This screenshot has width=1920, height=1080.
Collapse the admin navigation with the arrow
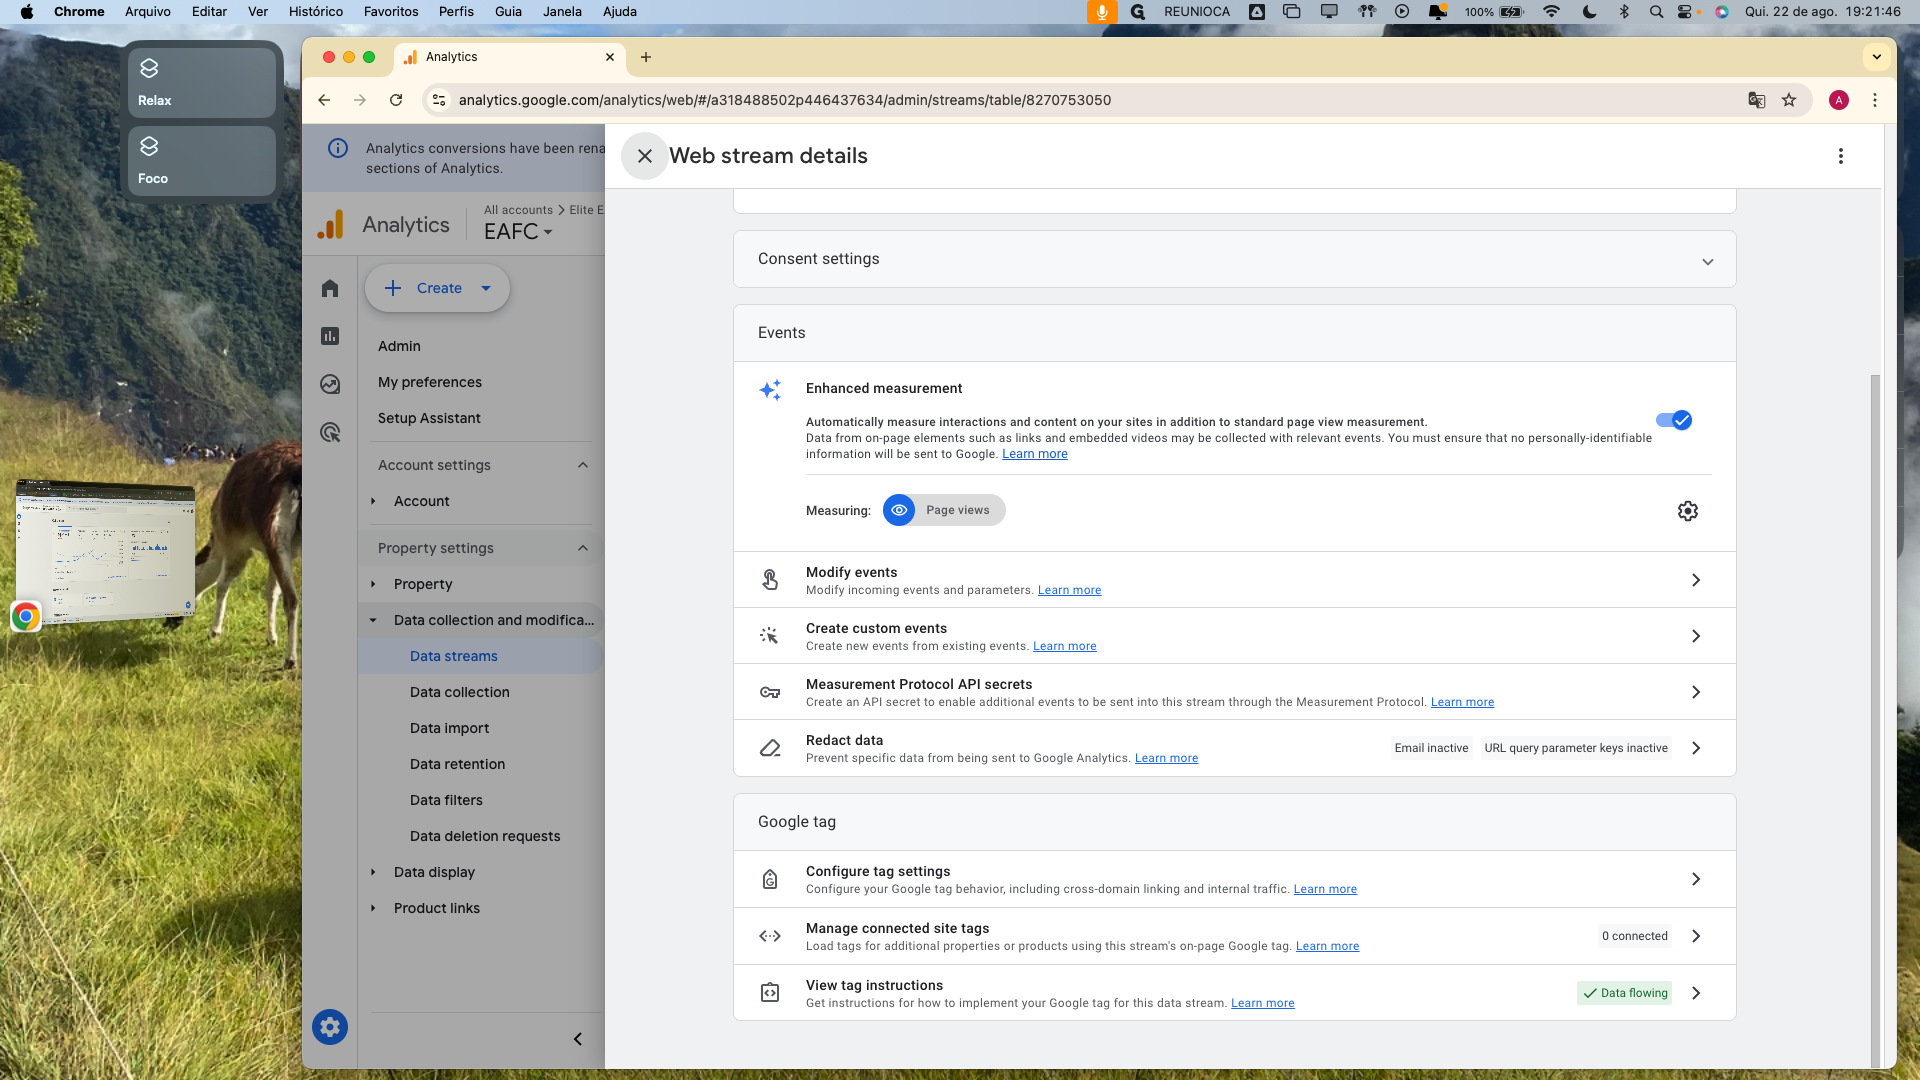(x=578, y=1039)
